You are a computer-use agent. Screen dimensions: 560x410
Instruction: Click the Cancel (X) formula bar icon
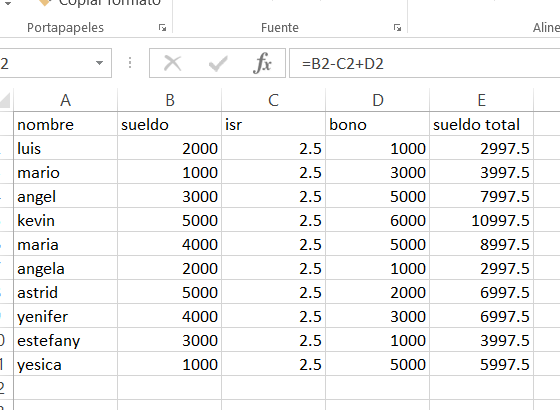point(172,64)
